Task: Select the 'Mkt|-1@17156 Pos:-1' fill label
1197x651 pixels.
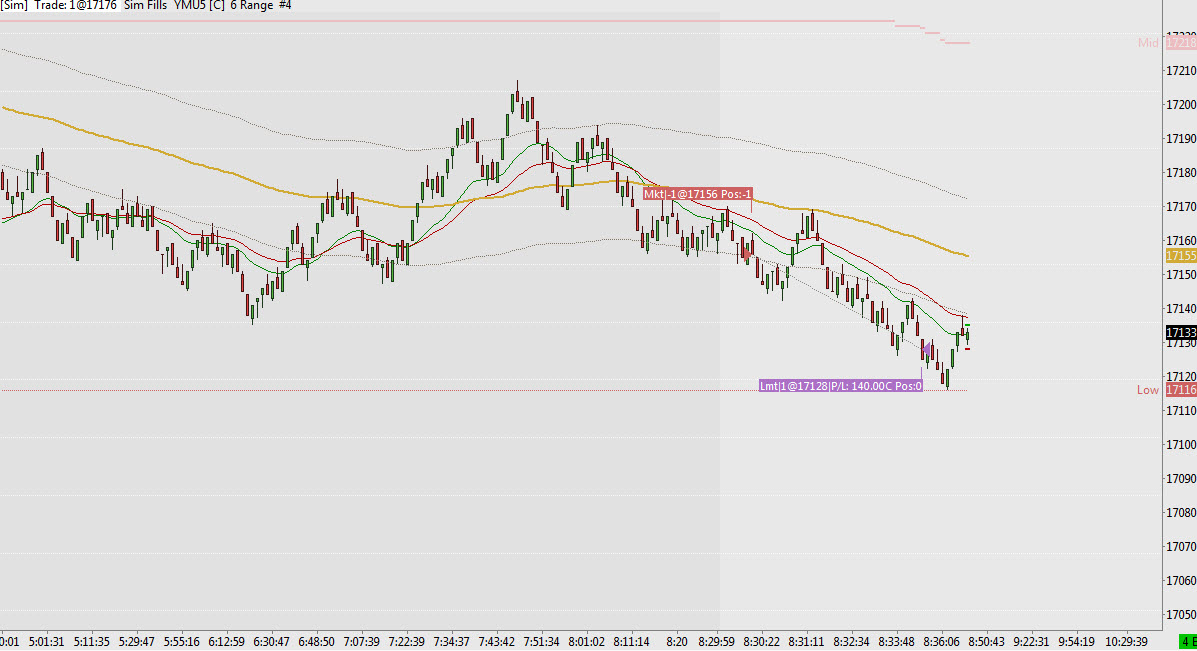Action: [698, 195]
